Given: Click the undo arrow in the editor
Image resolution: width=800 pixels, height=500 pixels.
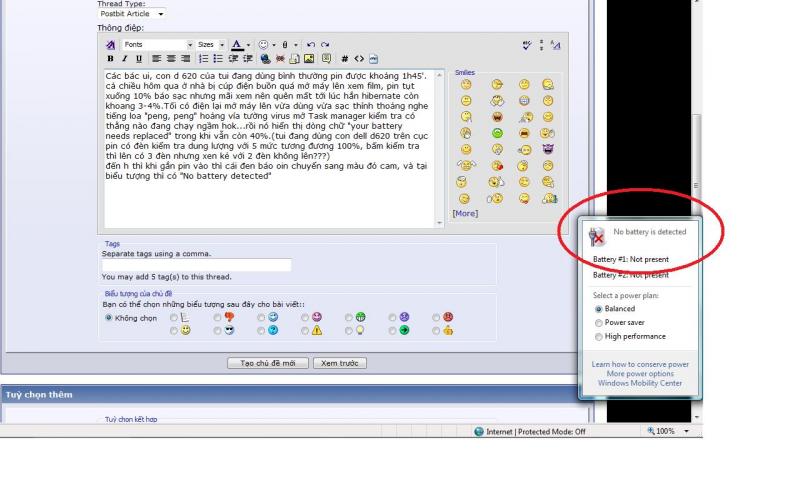Looking at the screenshot, I should pos(311,45).
